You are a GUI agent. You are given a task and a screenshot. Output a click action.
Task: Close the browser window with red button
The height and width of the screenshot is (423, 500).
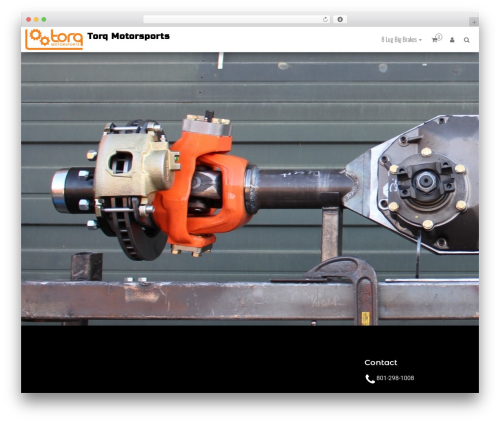point(29,20)
